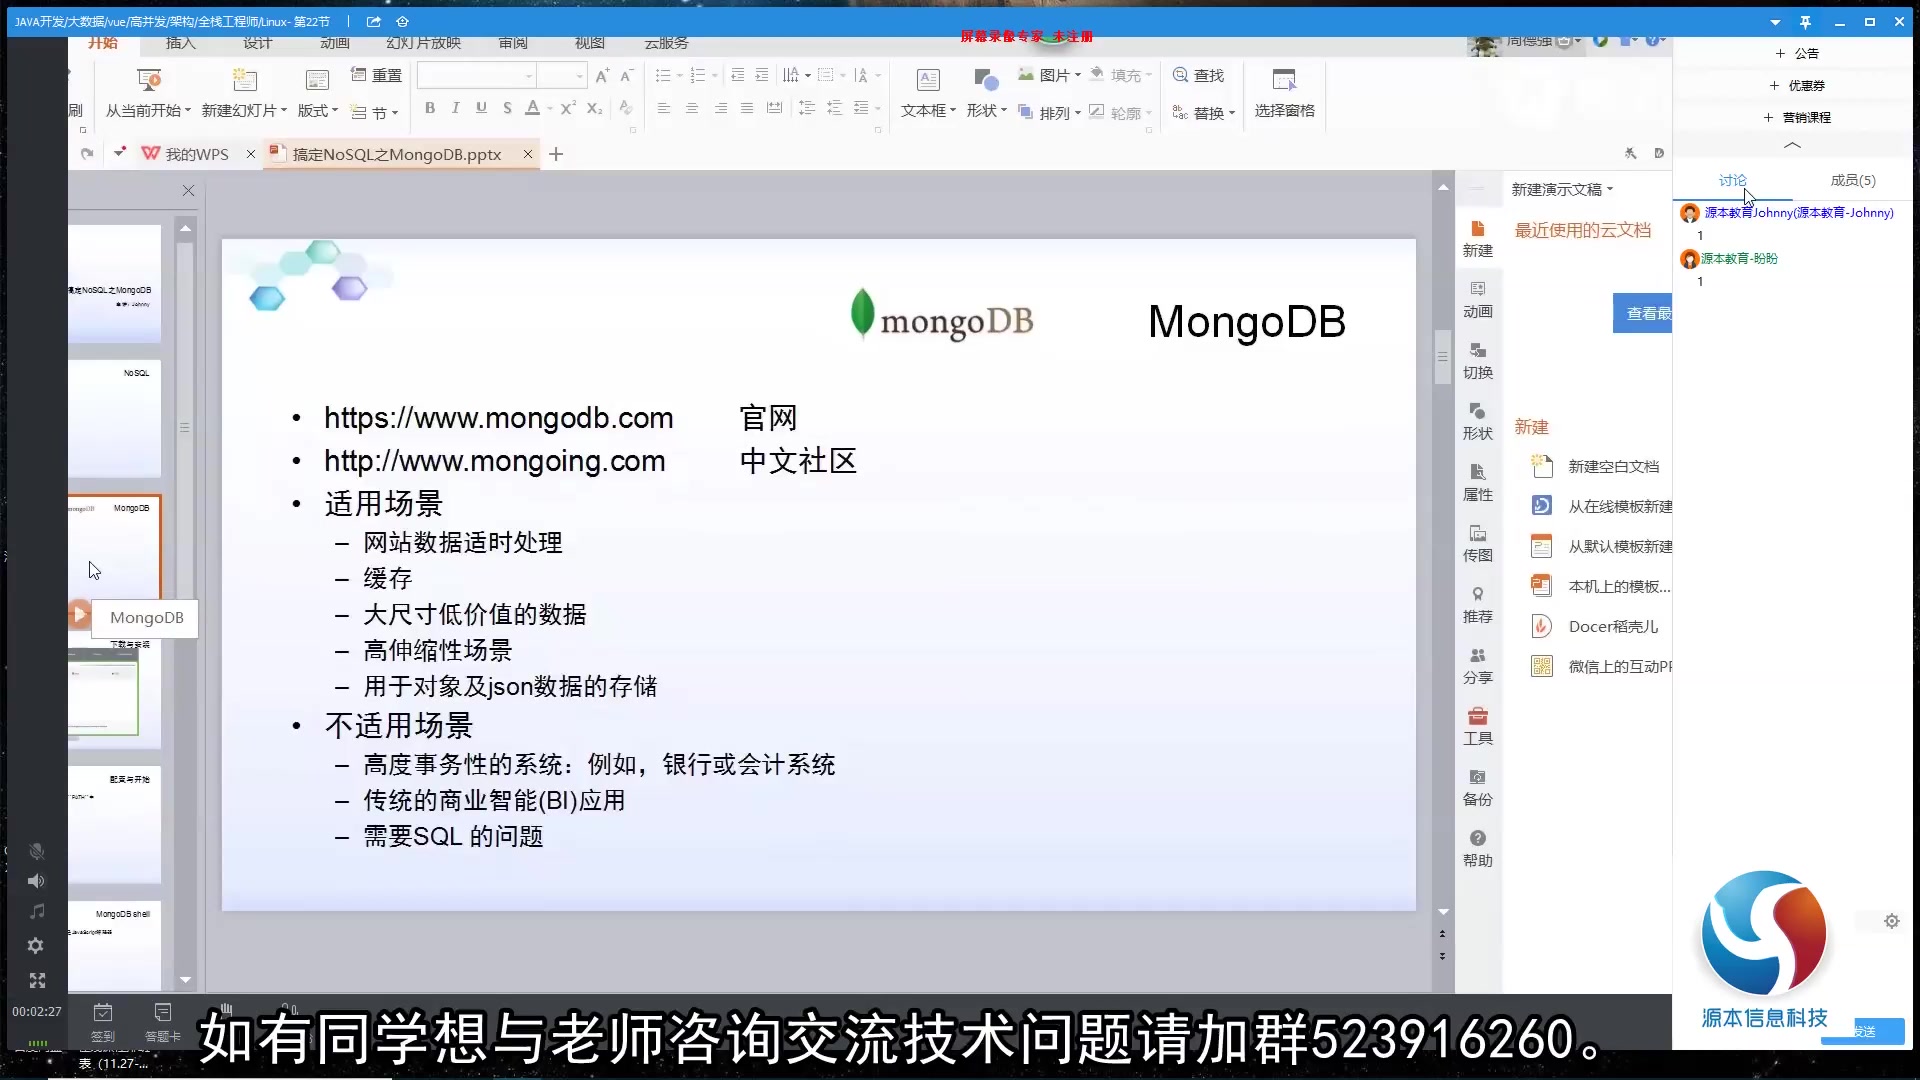The height and width of the screenshot is (1080, 1920).
Task: Switch to the 审阅 ribbon tab
Action: [513, 42]
